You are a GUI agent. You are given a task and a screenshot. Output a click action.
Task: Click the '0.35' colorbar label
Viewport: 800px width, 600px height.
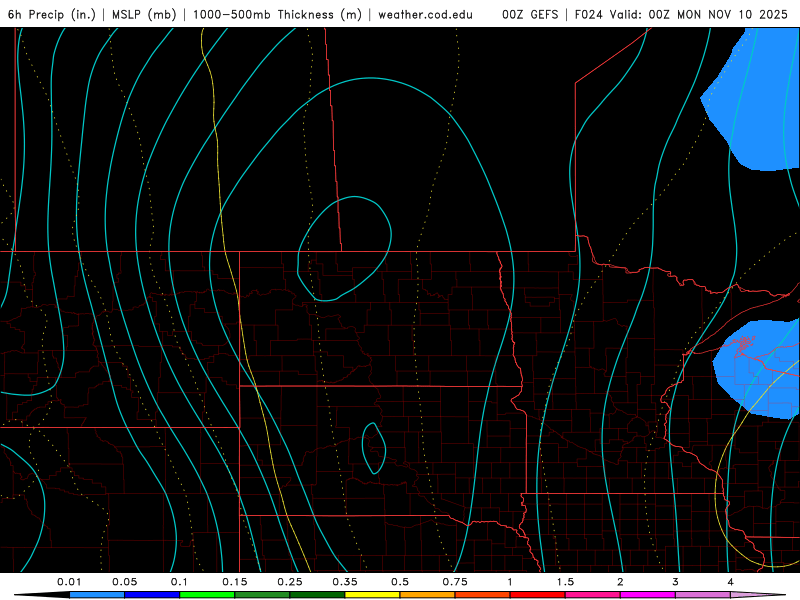pos(345,582)
